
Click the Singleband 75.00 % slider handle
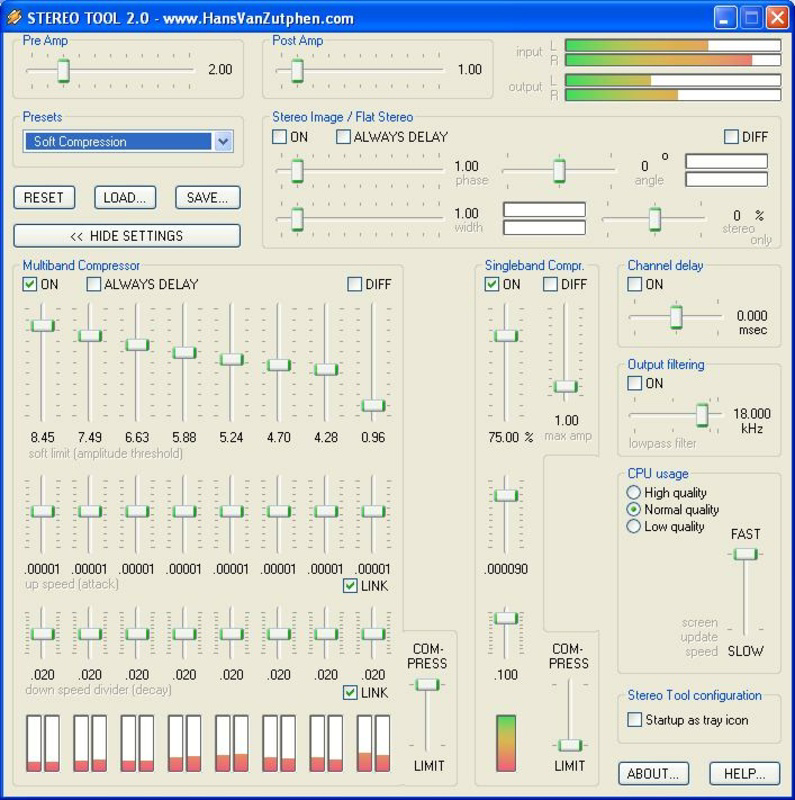click(506, 336)
